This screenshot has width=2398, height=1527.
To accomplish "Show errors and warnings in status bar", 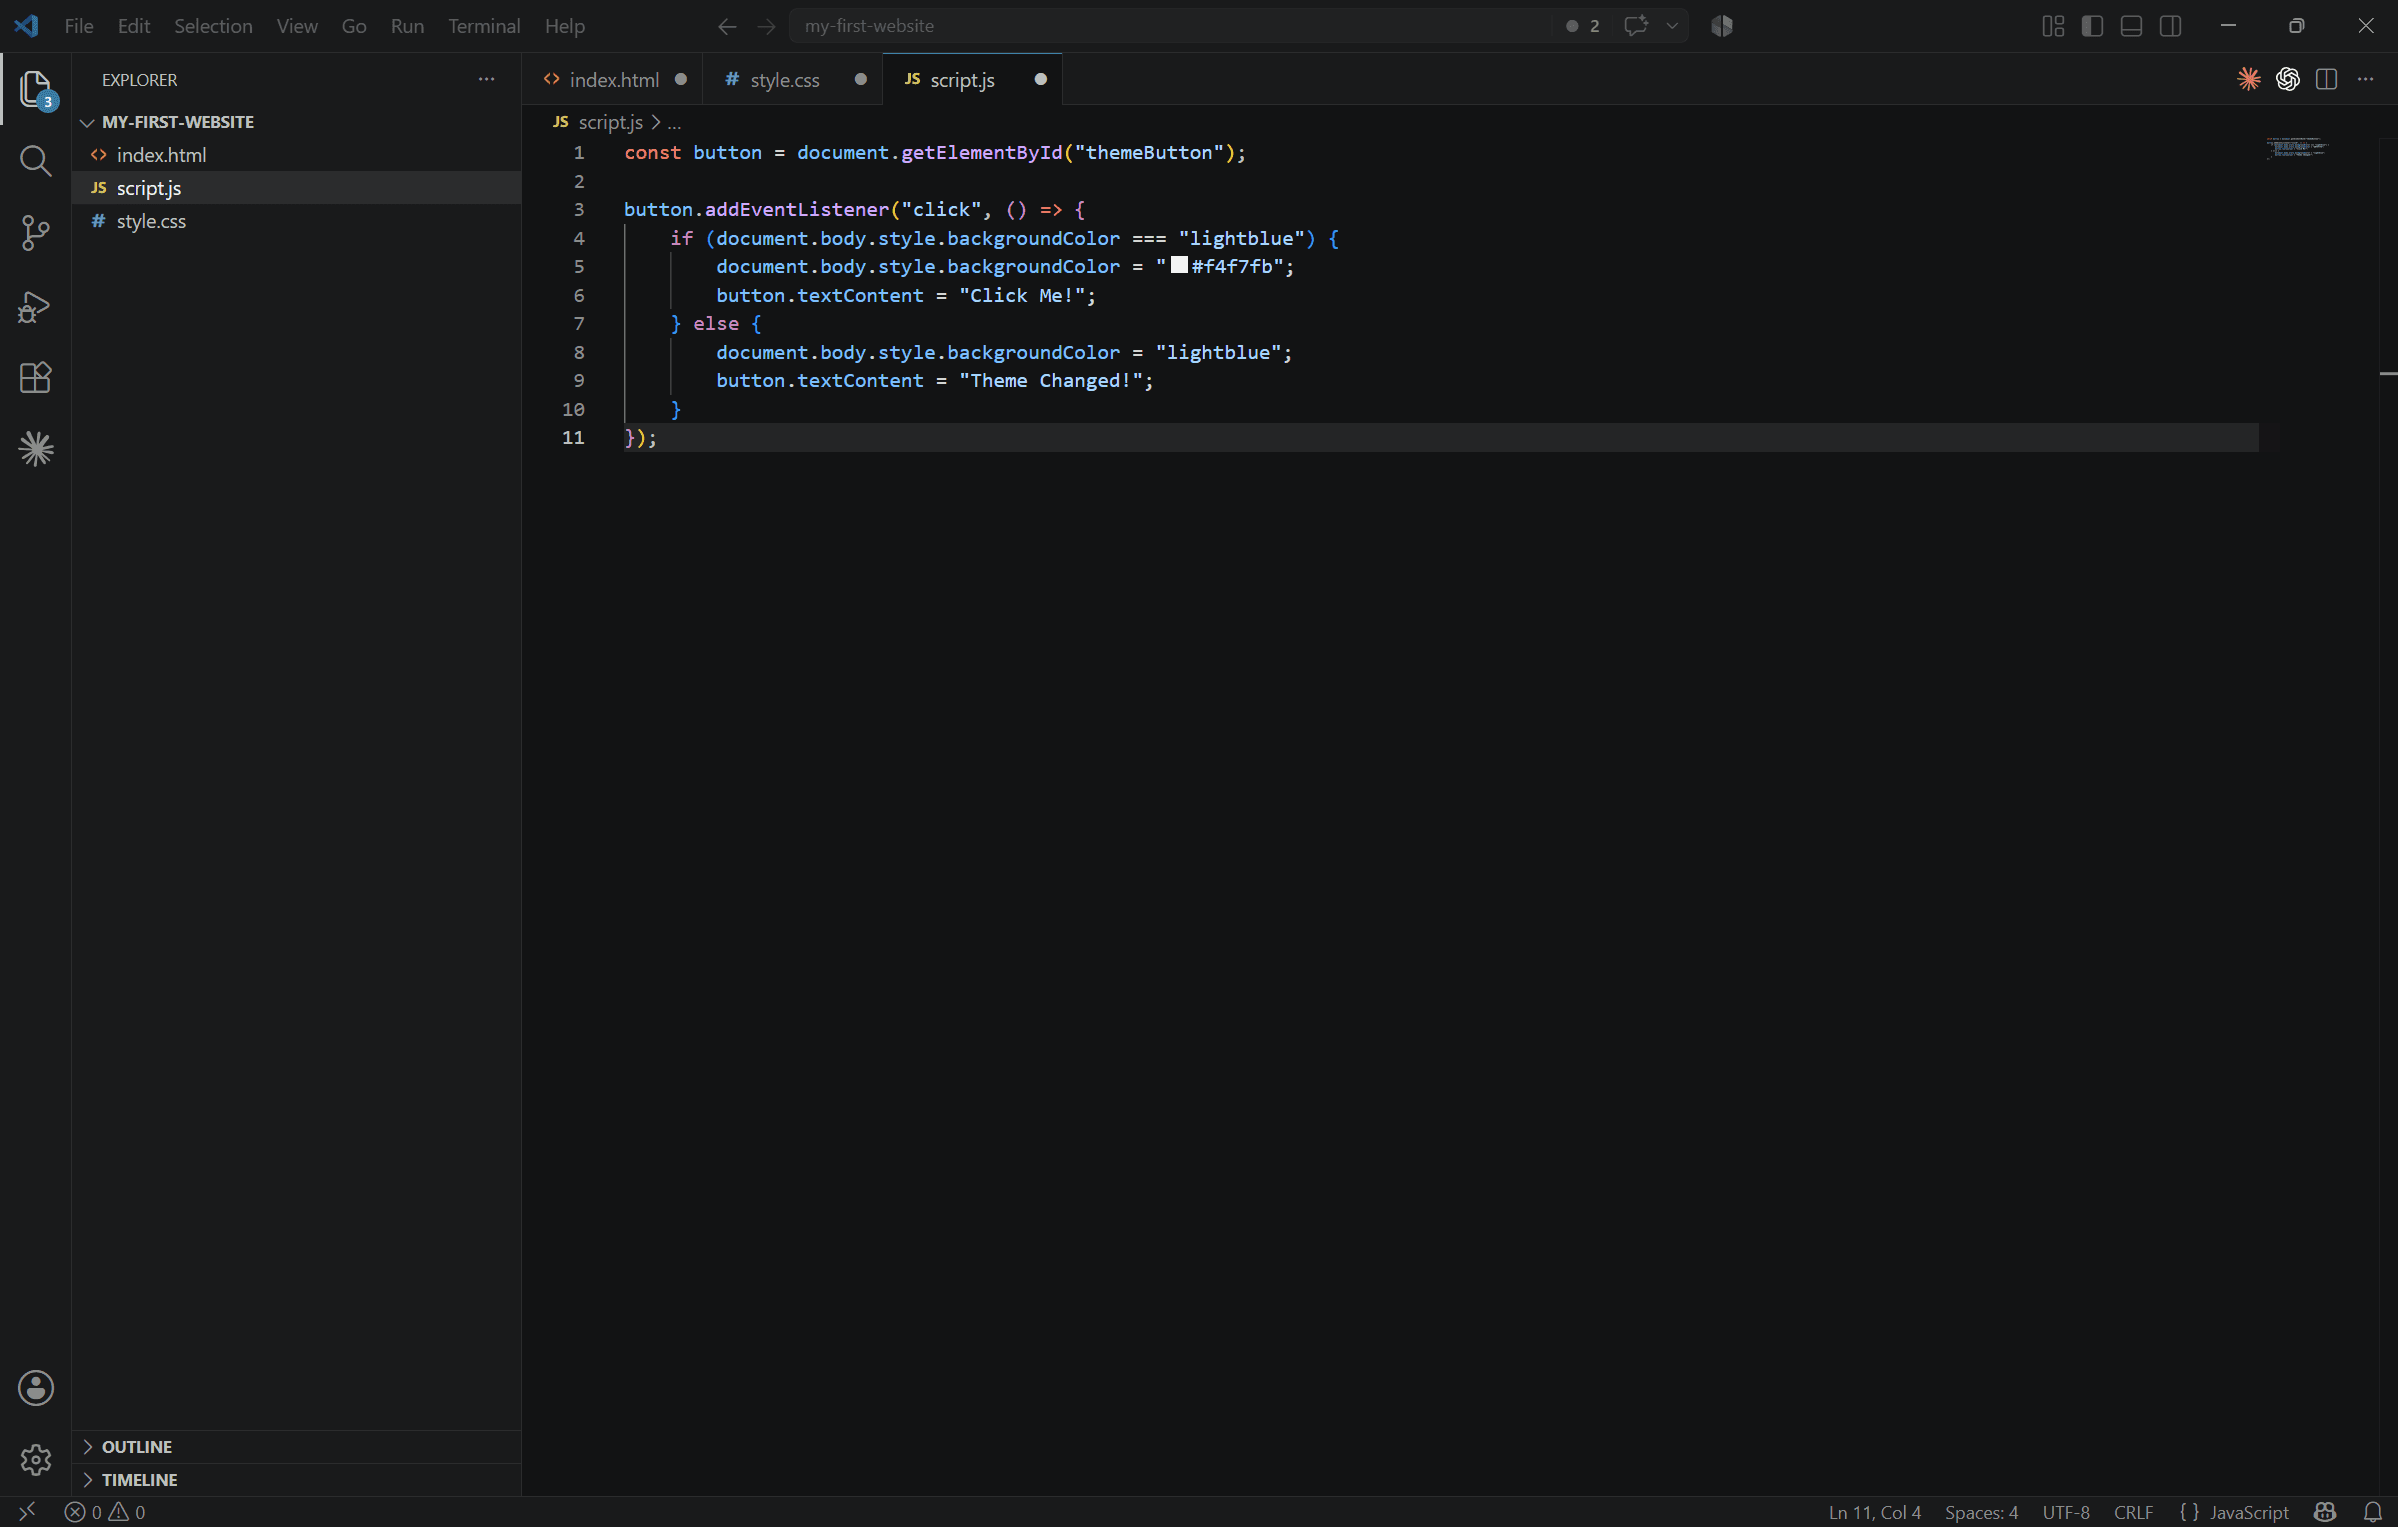I will click(105, 1512).
